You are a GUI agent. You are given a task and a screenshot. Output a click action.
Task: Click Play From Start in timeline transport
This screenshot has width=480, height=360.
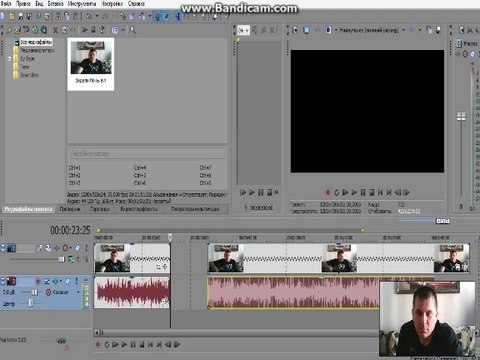click(115, 344)
